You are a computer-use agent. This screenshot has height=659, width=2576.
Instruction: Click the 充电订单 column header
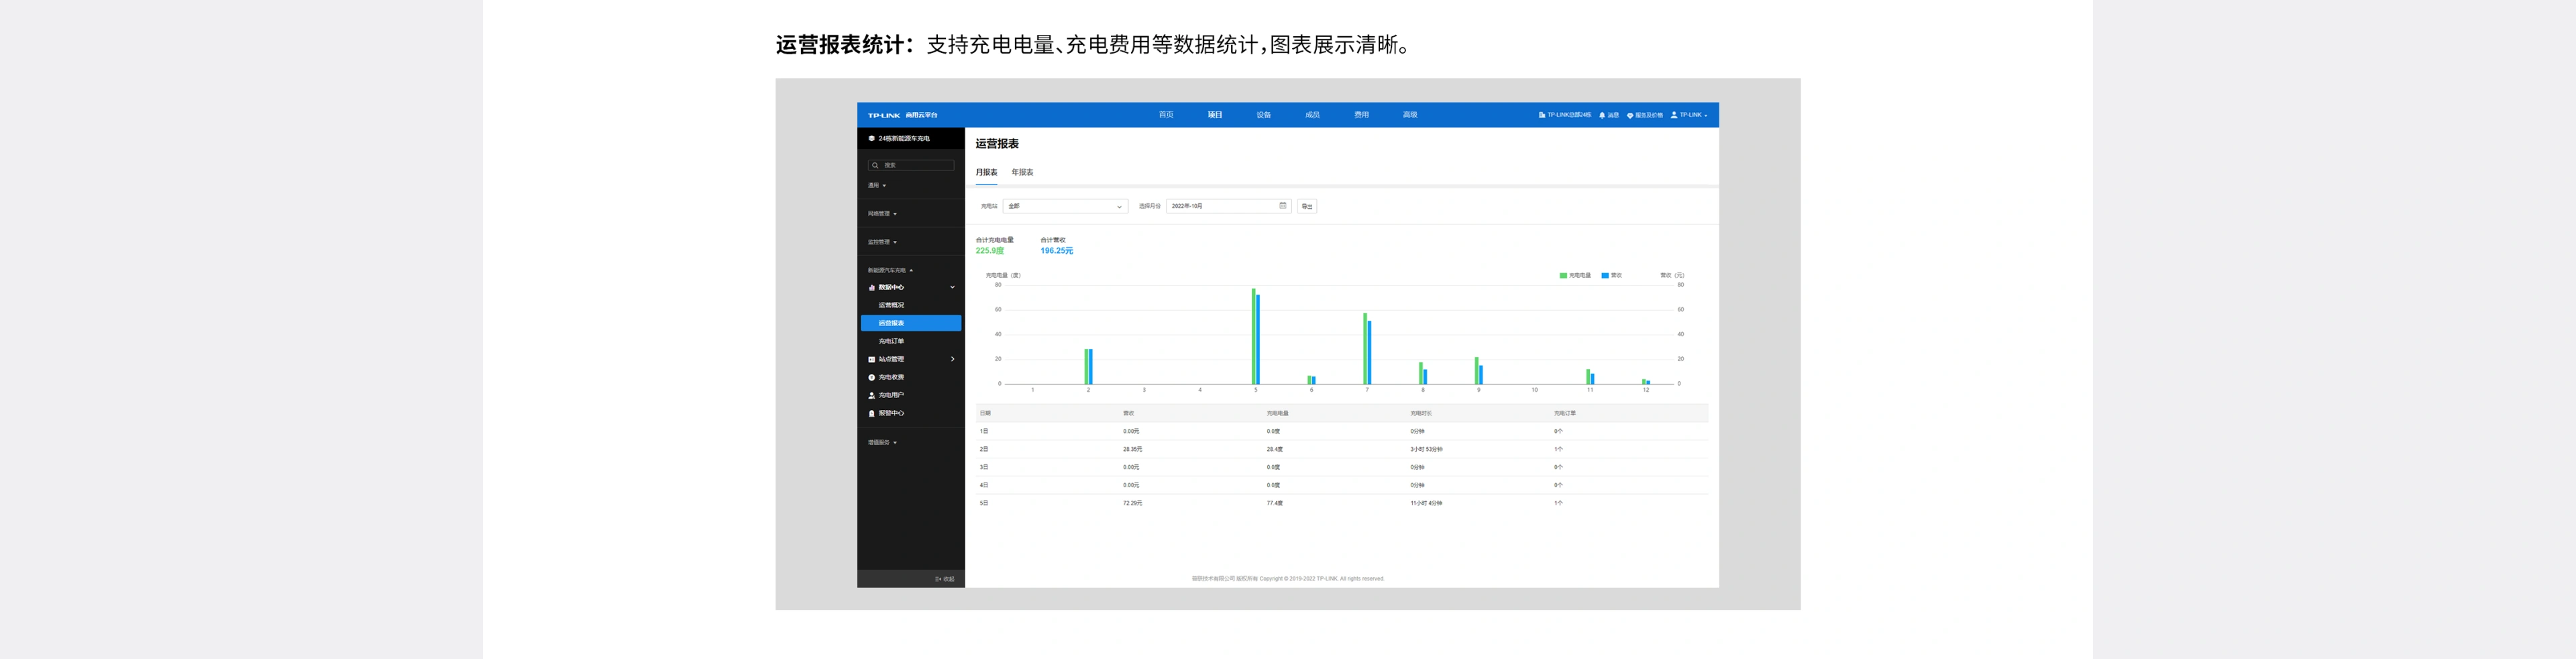click(1565, 413)
